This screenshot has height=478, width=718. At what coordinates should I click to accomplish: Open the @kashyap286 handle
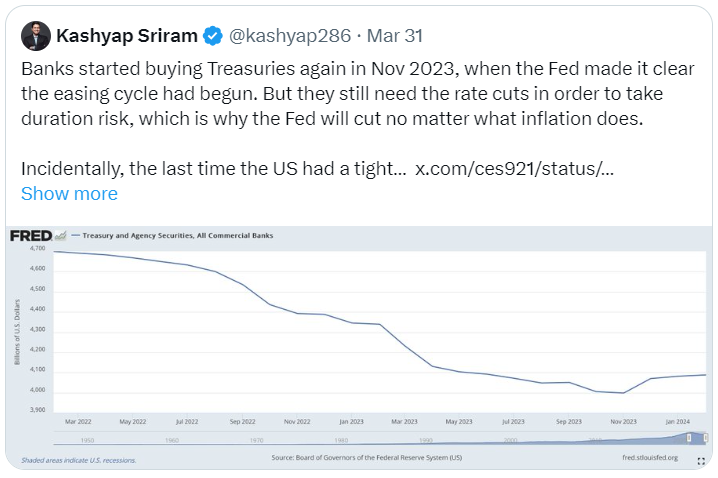290,36
